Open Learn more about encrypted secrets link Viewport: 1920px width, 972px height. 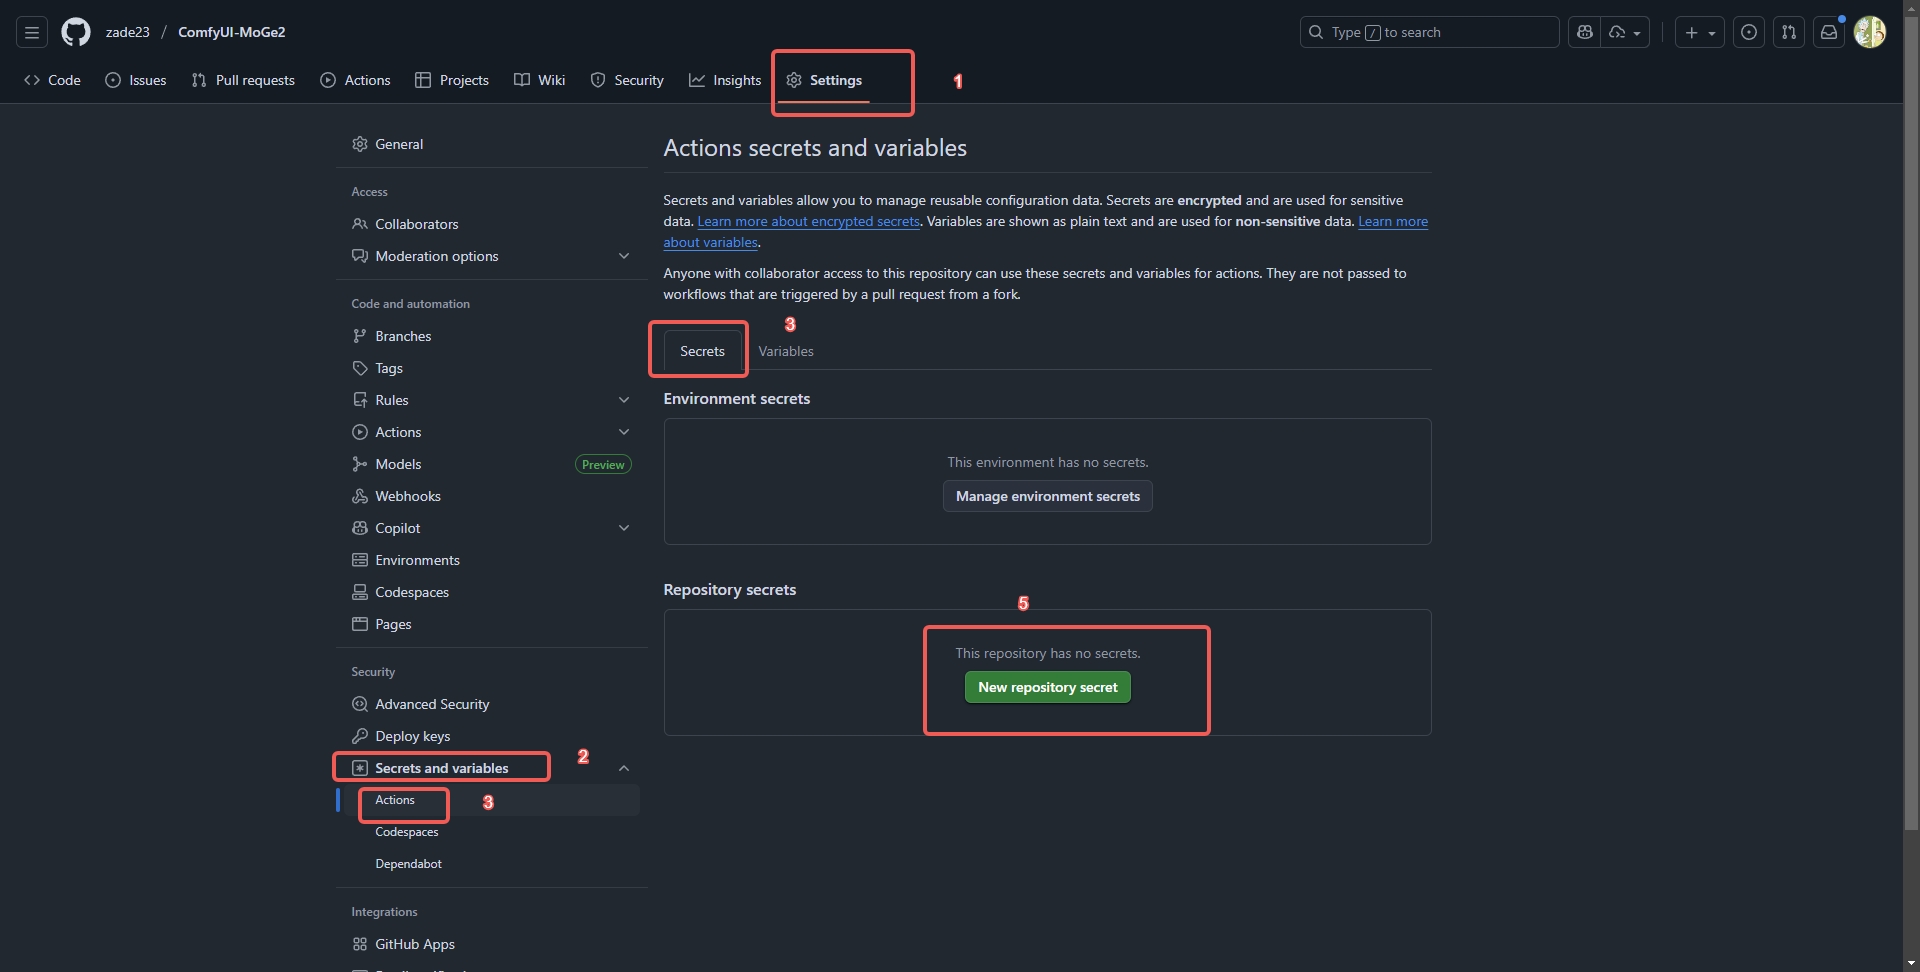(x=808, y=221)
